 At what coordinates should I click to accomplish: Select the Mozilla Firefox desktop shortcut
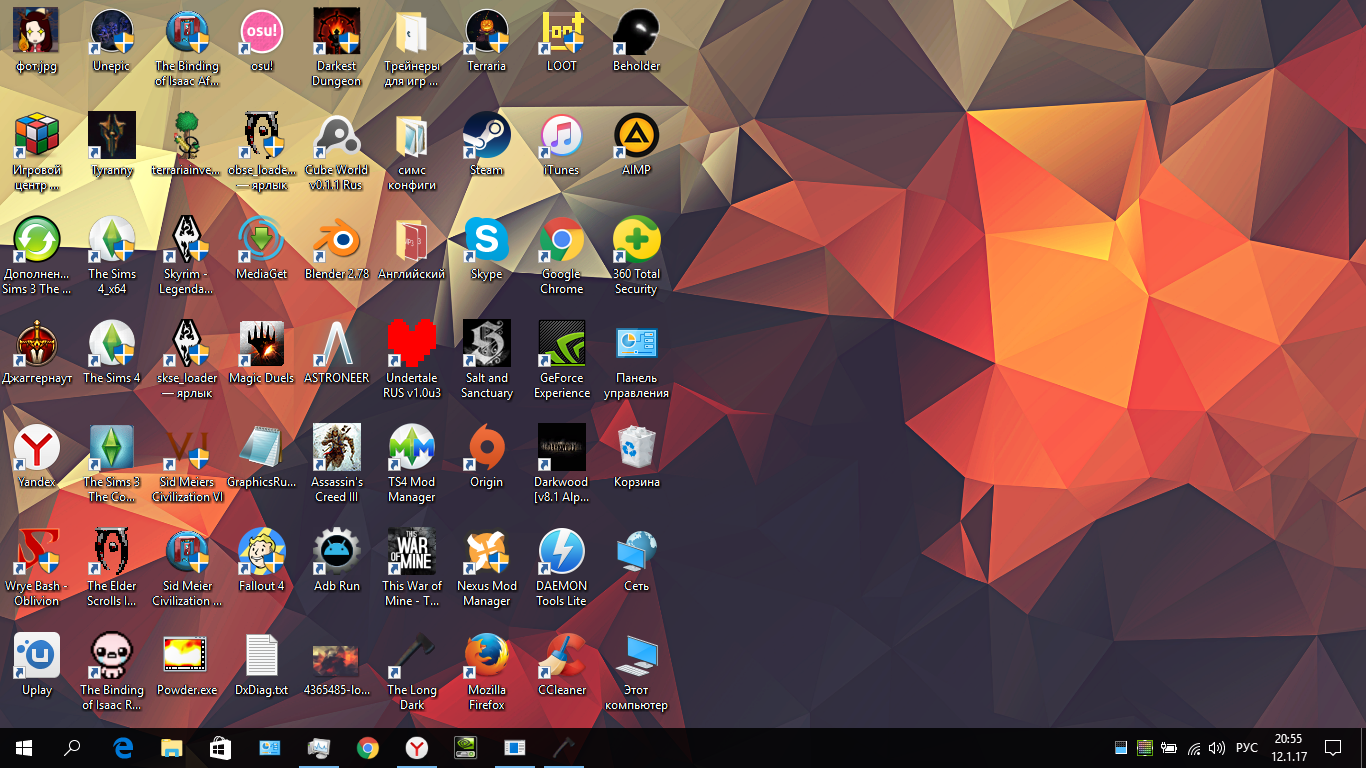(487, 656)
